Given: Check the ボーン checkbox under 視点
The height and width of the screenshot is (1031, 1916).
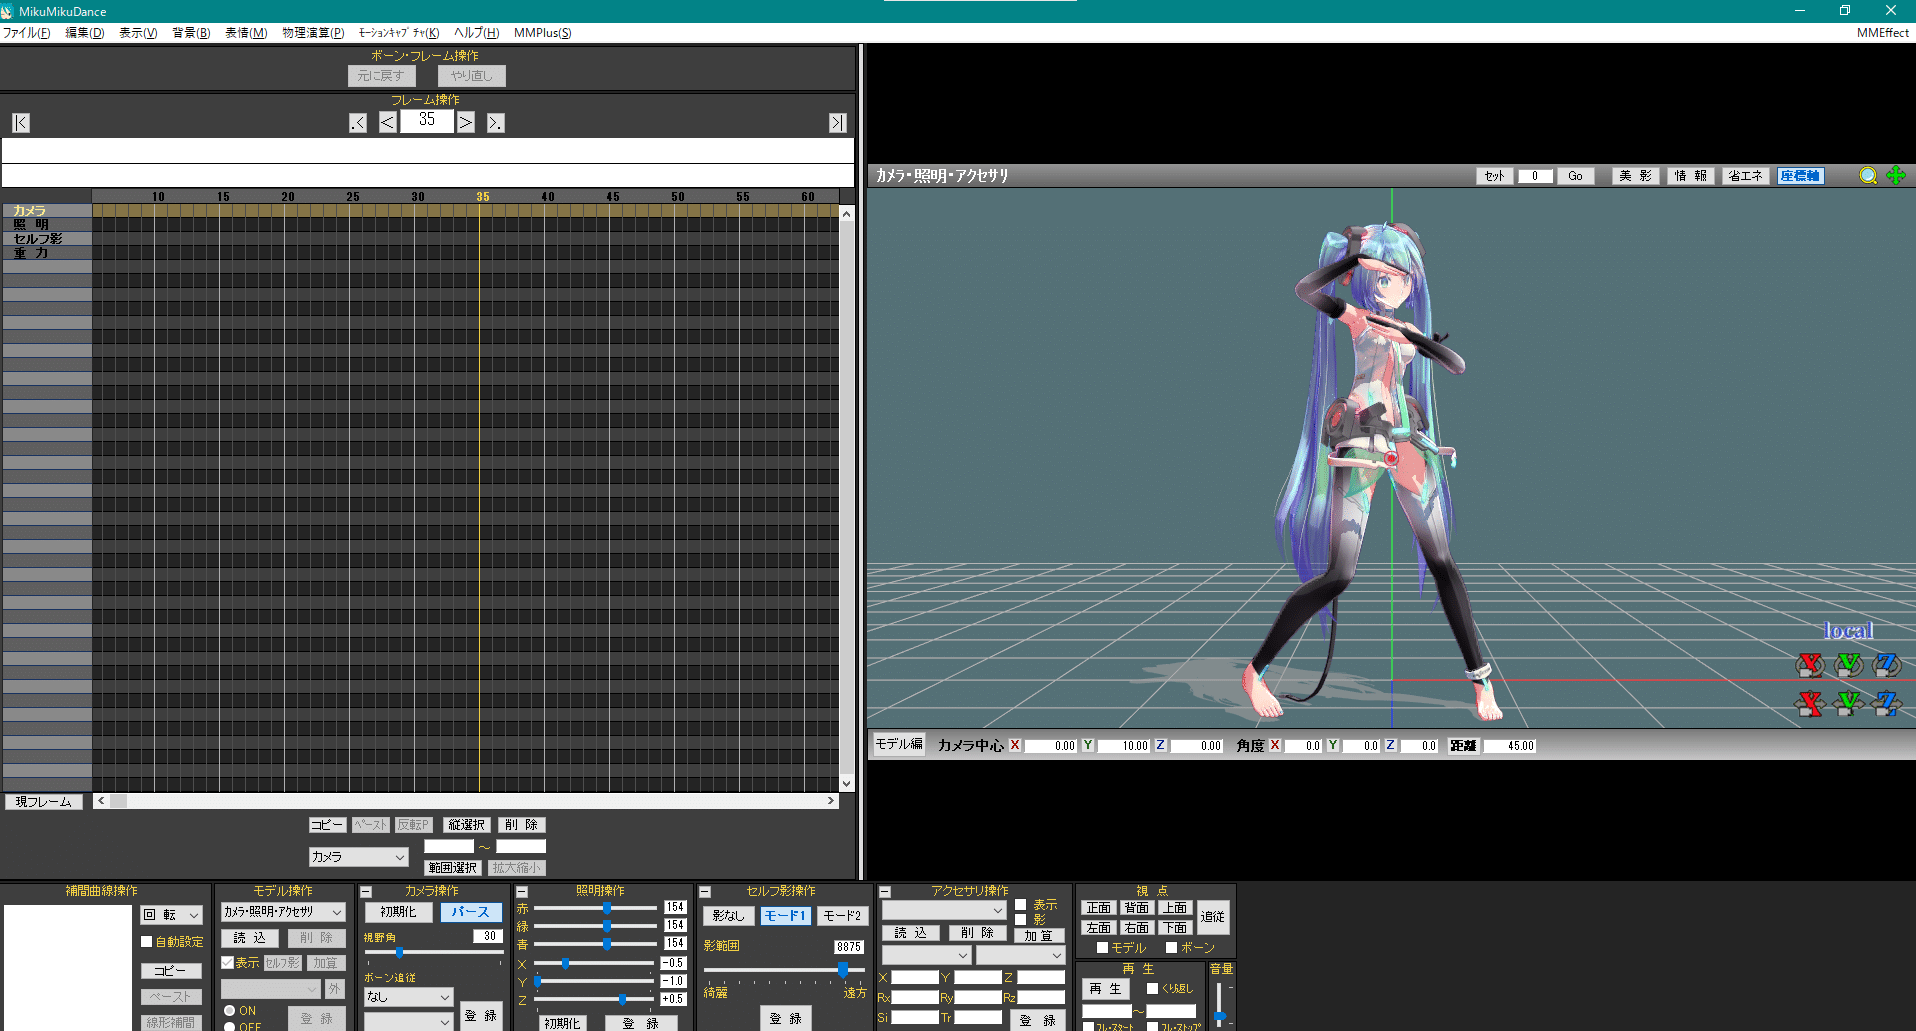Looking at the screenshot, I should pyautogui.click(x=1172, y=948).
